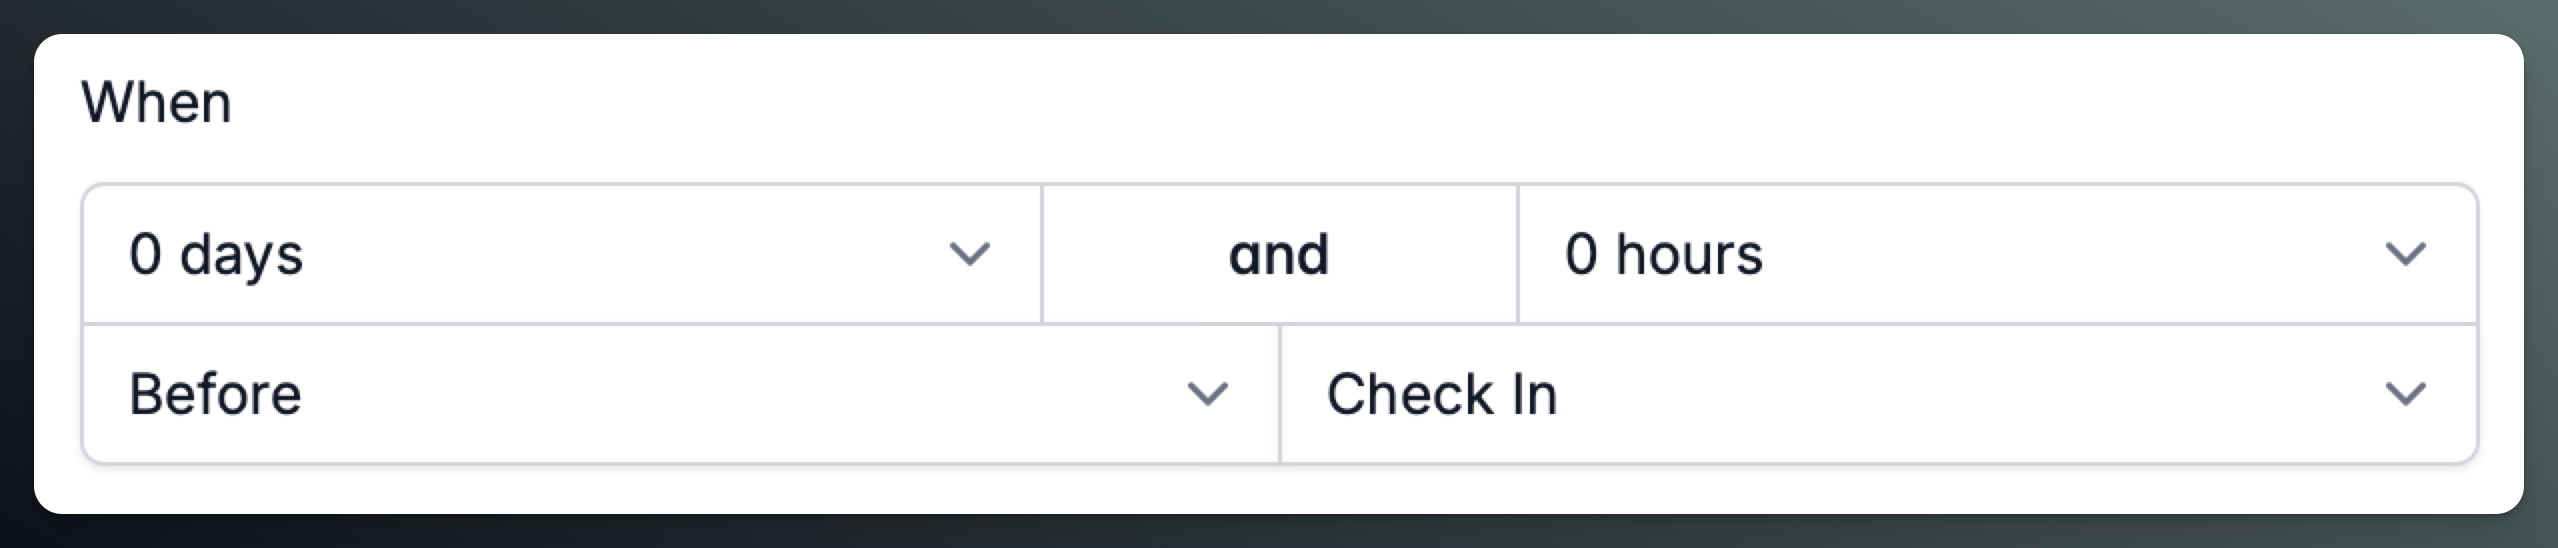Click the "When" section heading
This screenshot has height=548, width=2558.
point(157,102)
